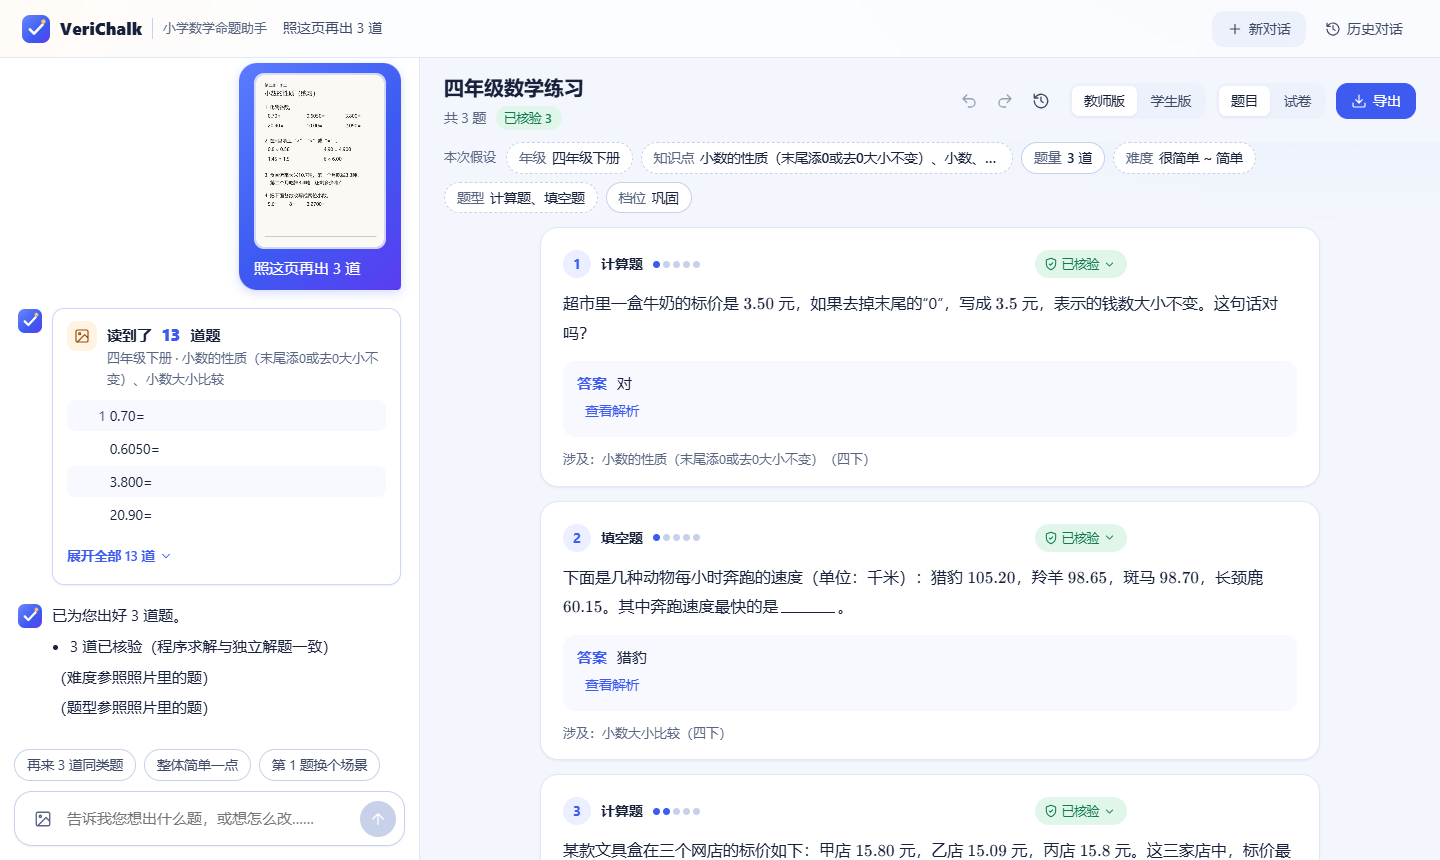Click difficulty dots on question 1

tap(676, 264)
